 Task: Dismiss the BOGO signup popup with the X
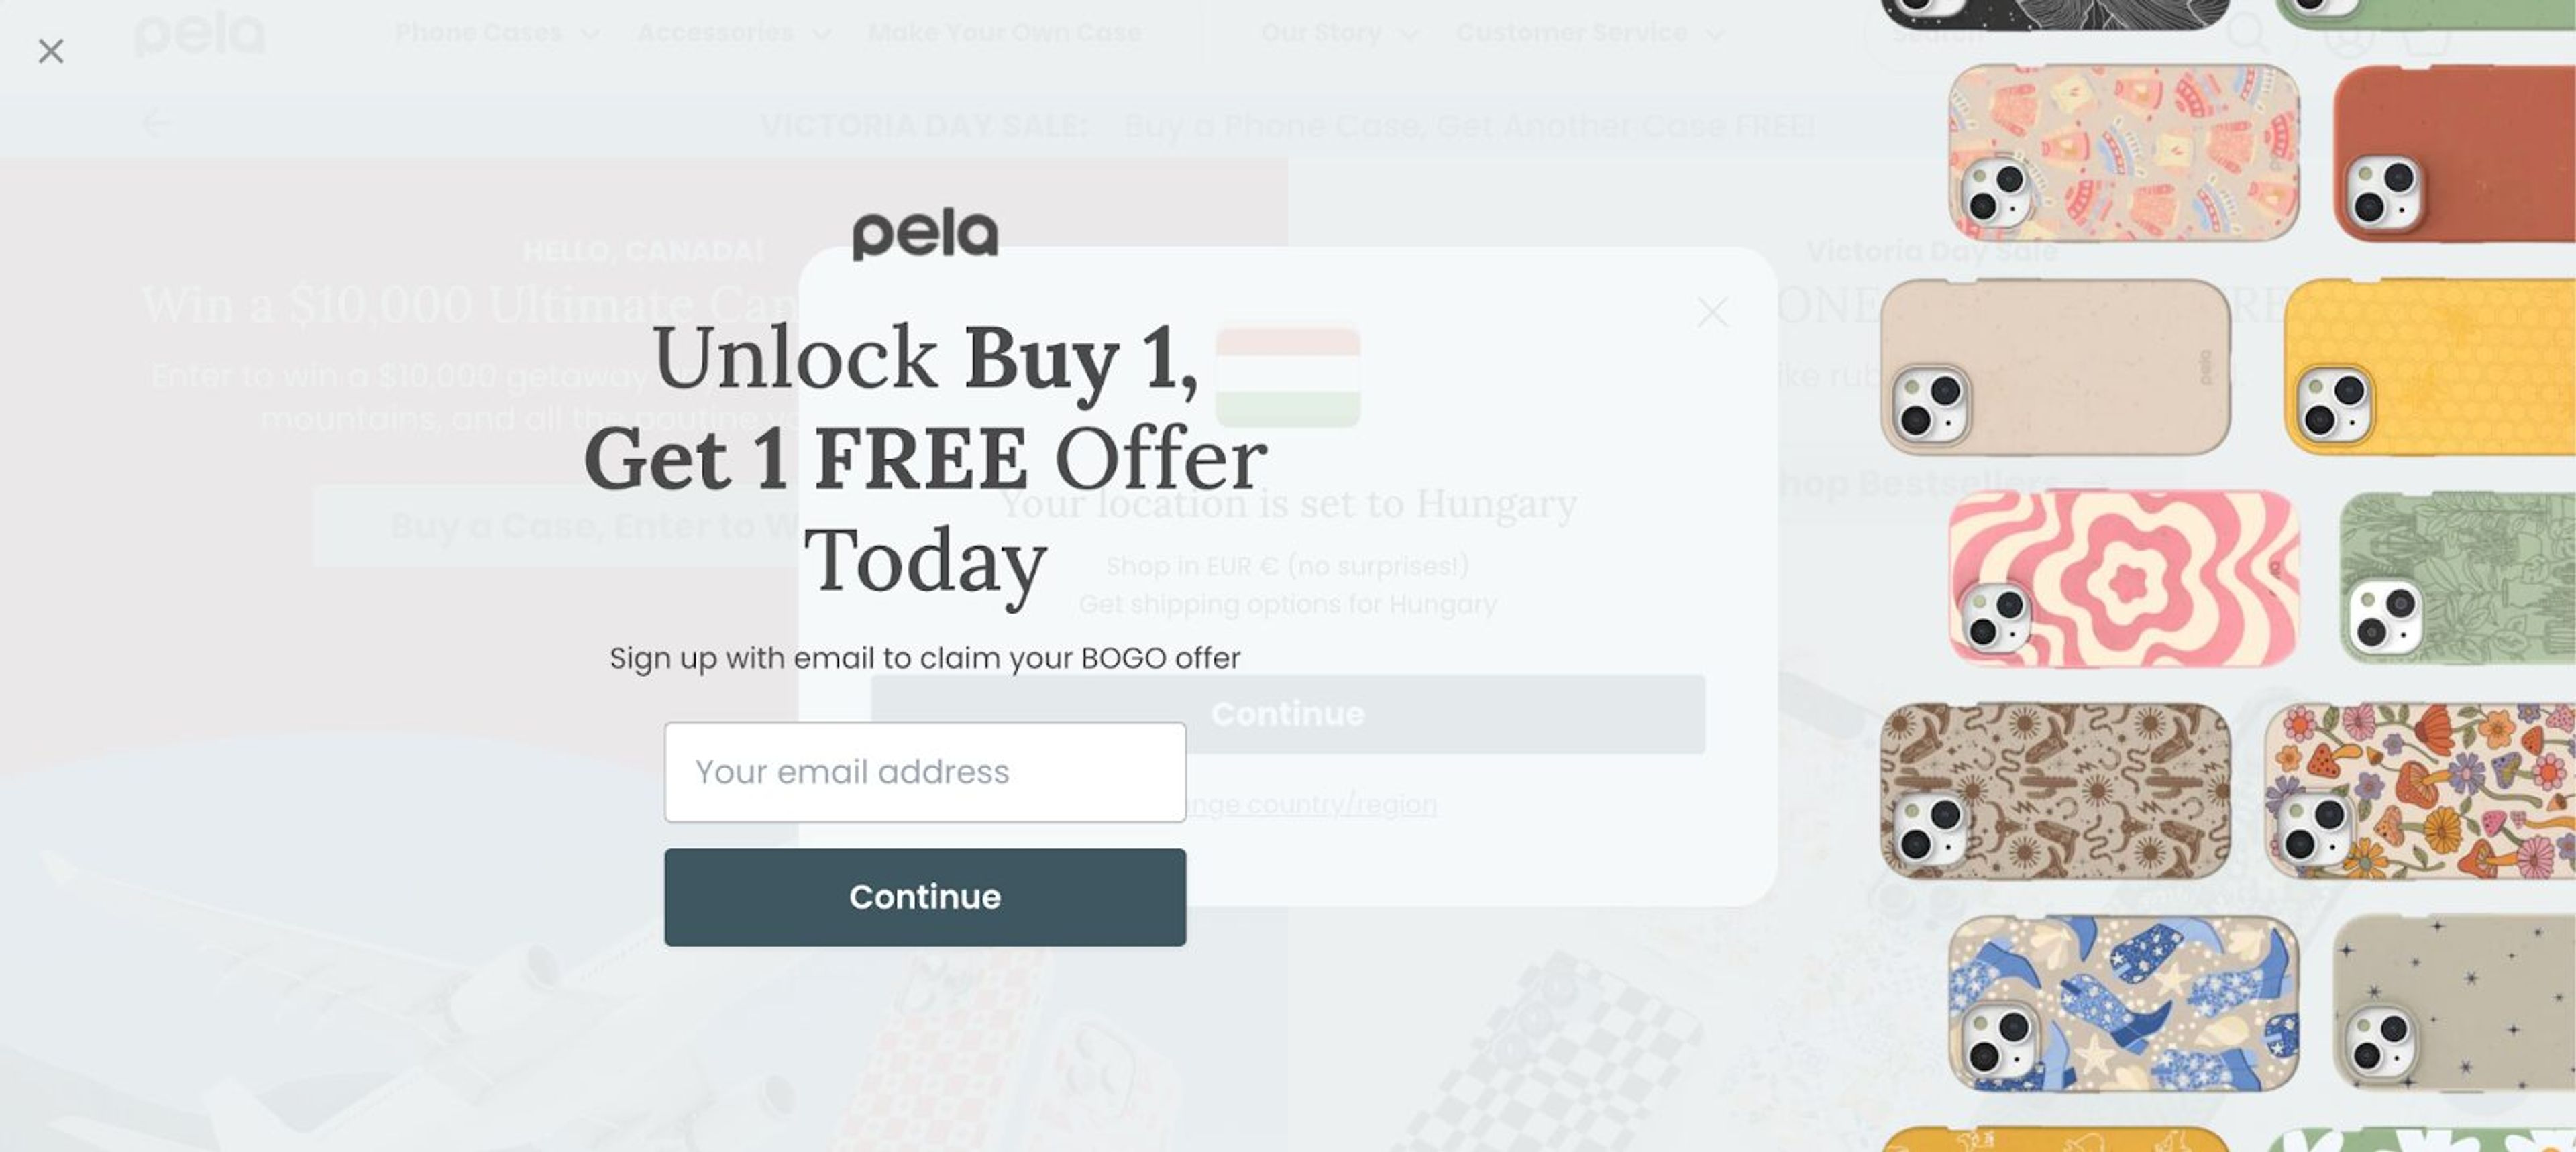(x=52, y=51)
